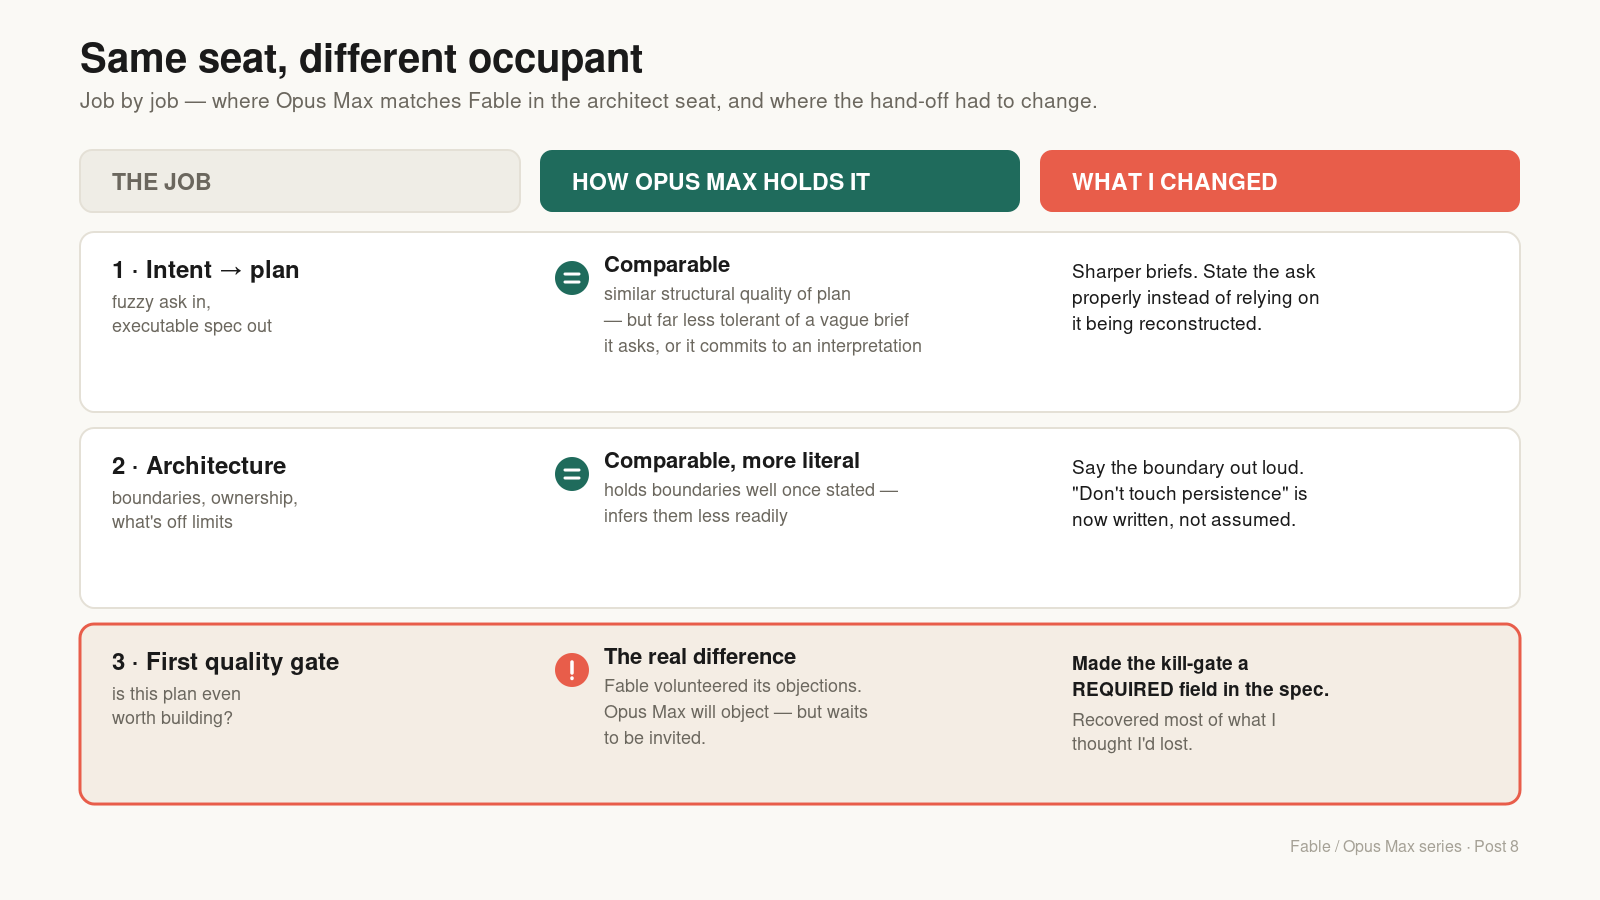This screenshot has height=900, width=1600.
Task: Click the text 'boundaries, ownership, what's off limits'
Action: click(x=205, y=510)
